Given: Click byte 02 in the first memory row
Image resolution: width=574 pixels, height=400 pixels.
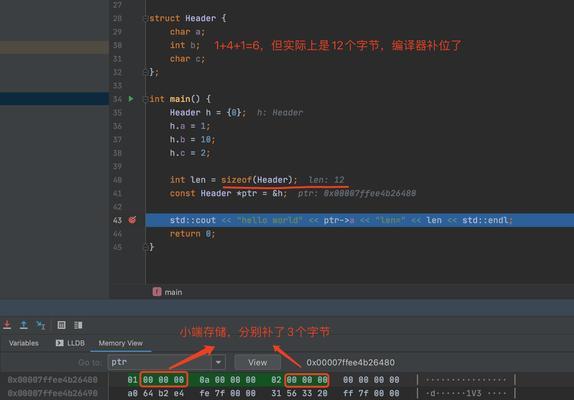Looking at the screenshot, I should pyautogui.click(x=276, y=380).
